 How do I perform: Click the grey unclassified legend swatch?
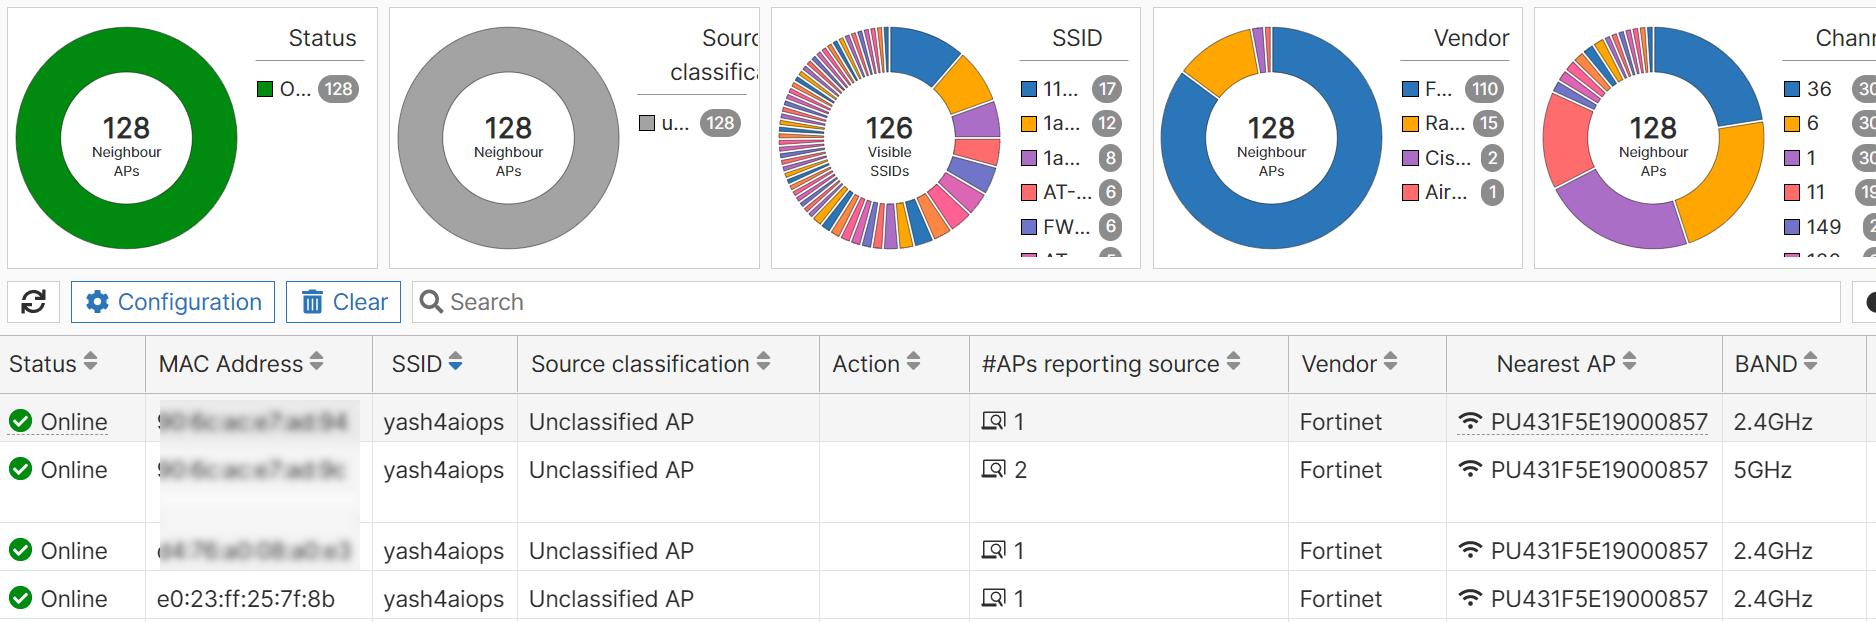pos(647,123)
